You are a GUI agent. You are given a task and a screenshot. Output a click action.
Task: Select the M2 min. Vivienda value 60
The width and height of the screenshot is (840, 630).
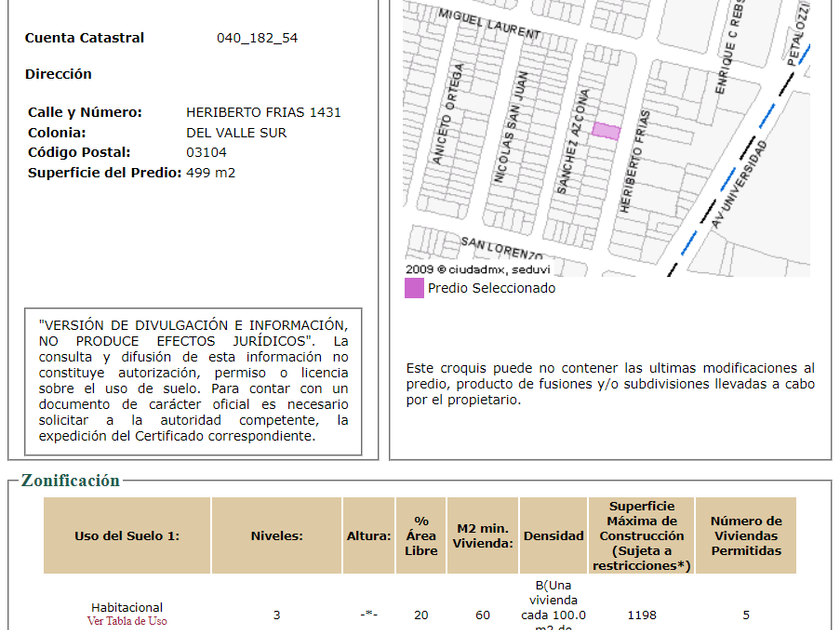point(483,615)
